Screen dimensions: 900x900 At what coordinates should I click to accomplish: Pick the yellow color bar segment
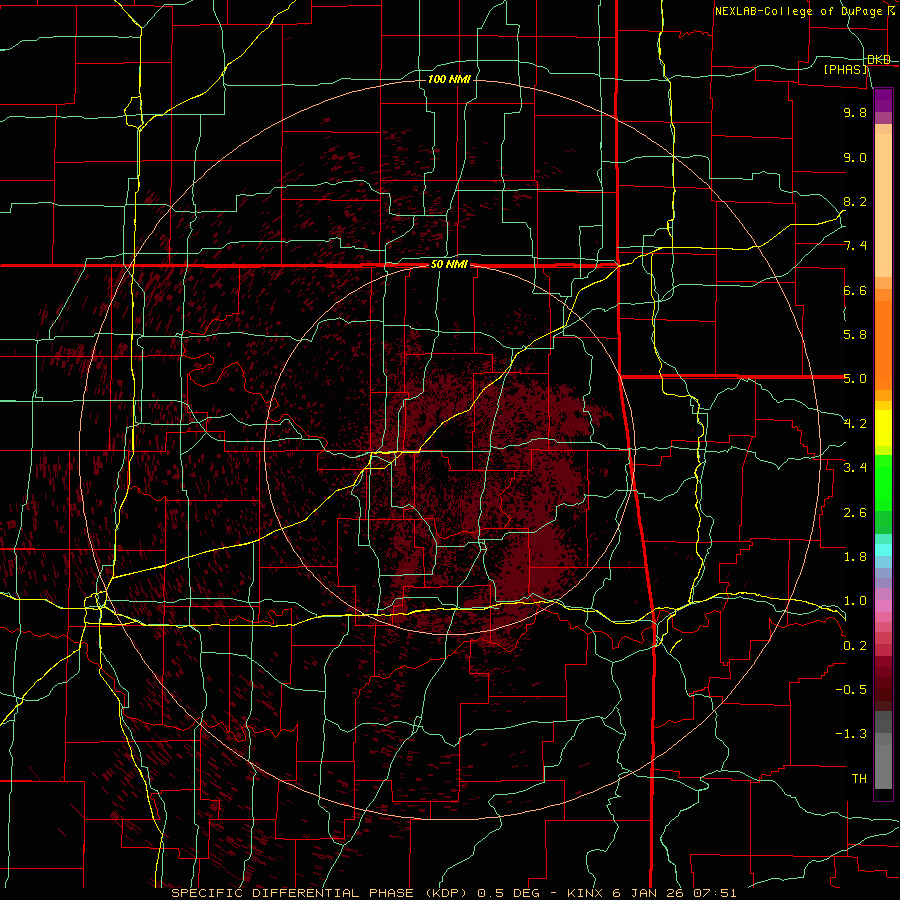883,428
